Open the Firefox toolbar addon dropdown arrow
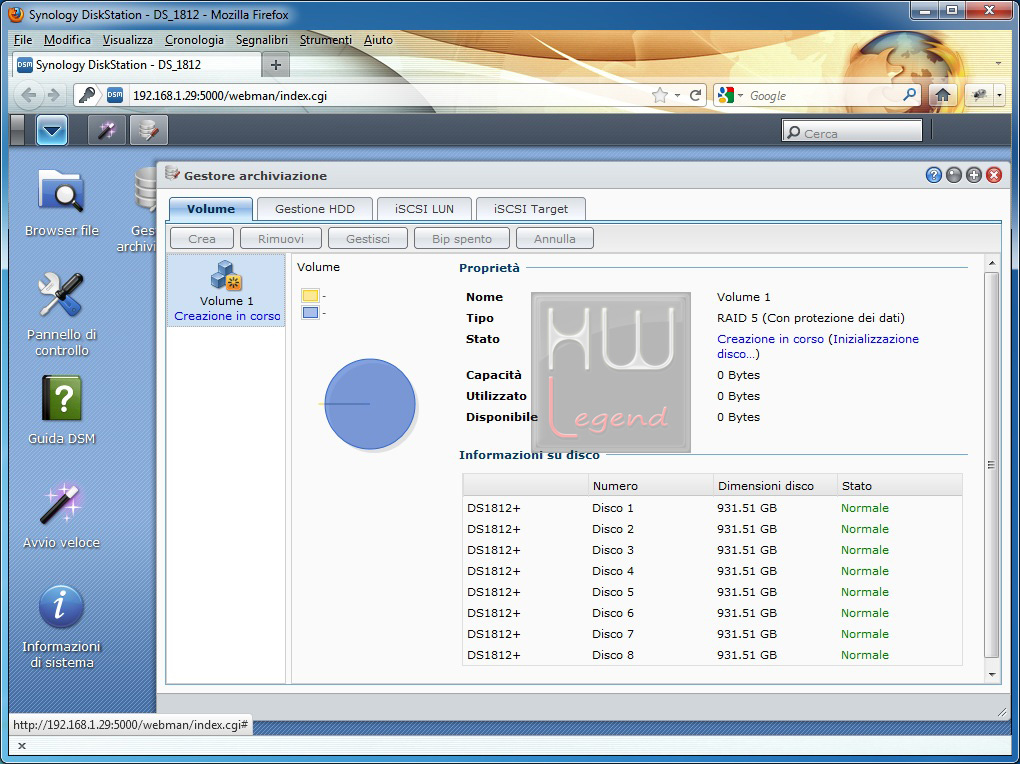This screenshot has height=764, width=1020. (x=999, y=96)
